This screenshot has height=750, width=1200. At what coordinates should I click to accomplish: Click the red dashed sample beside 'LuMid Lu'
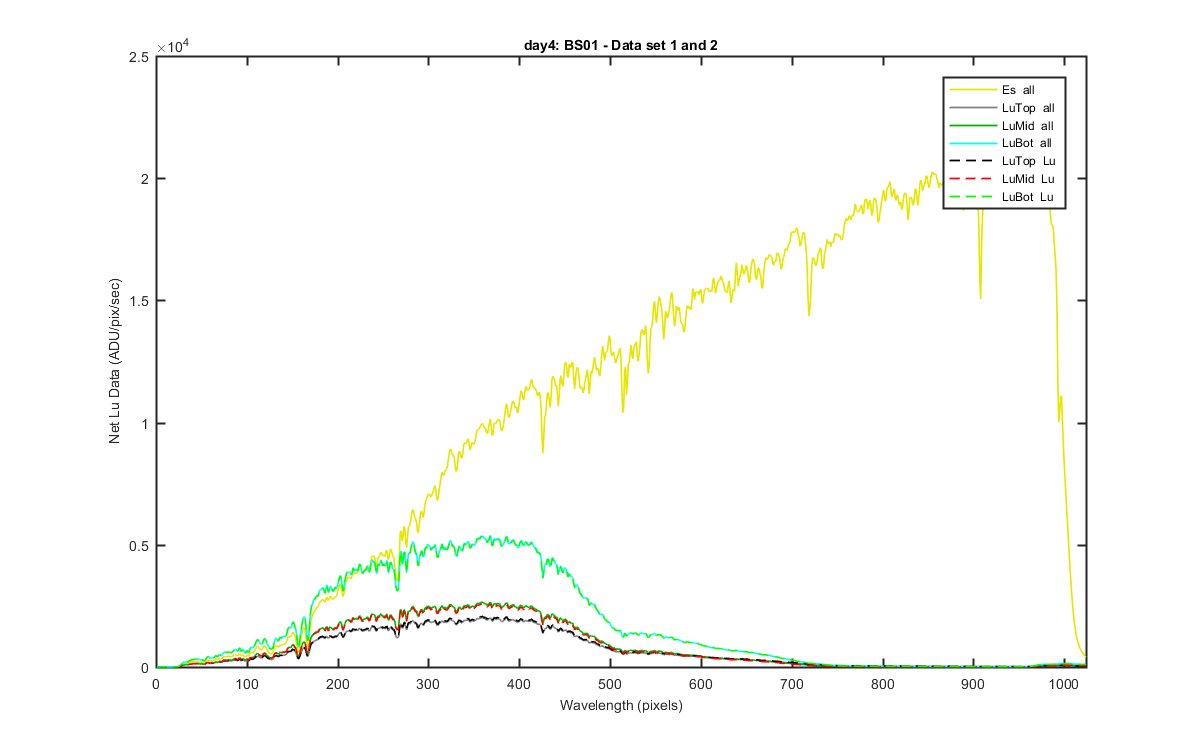tap(971, 180)
